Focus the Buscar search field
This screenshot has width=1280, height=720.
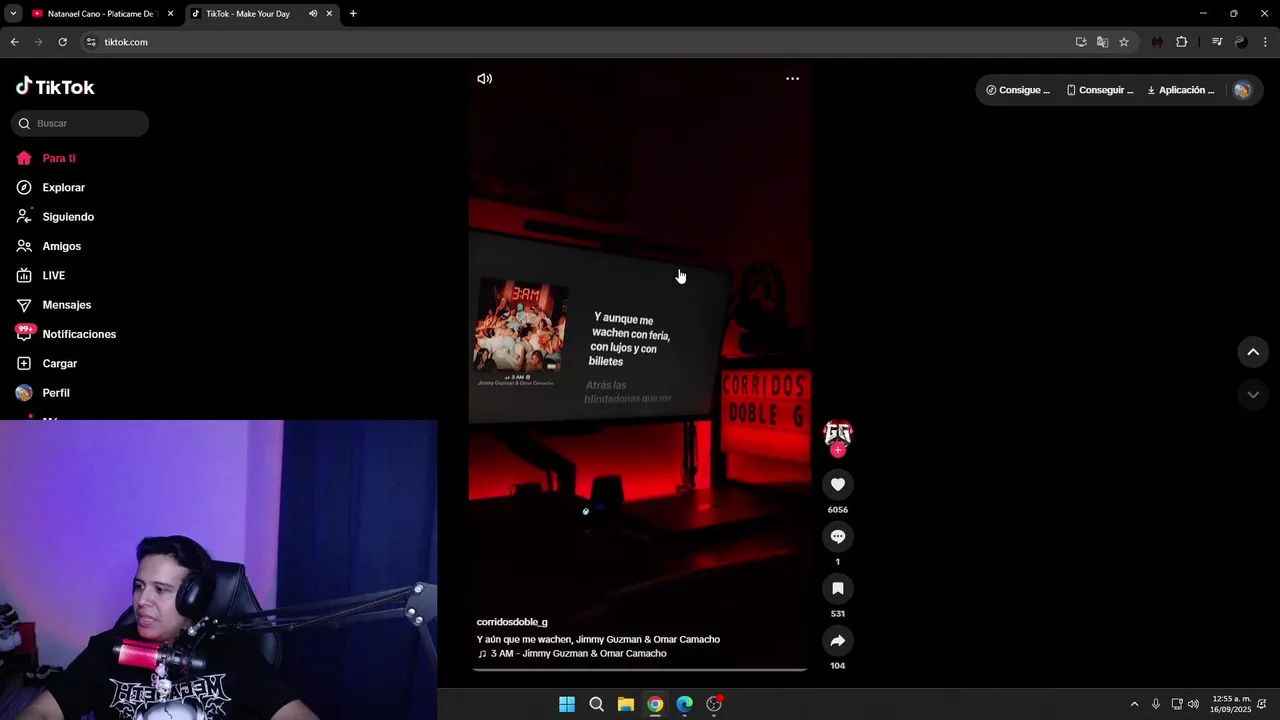click(80, 123)
